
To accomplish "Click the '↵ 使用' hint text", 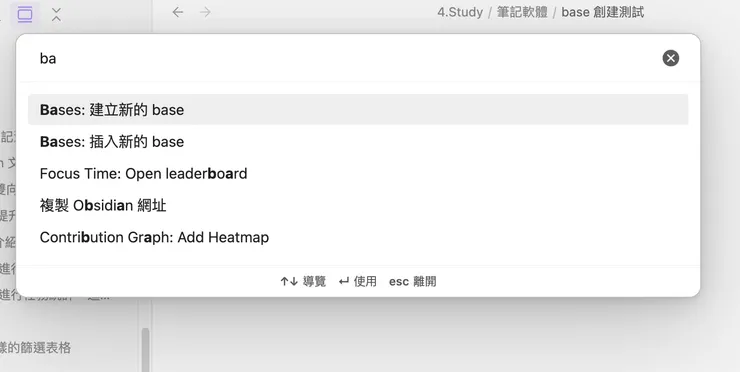I will click(357, 281).
